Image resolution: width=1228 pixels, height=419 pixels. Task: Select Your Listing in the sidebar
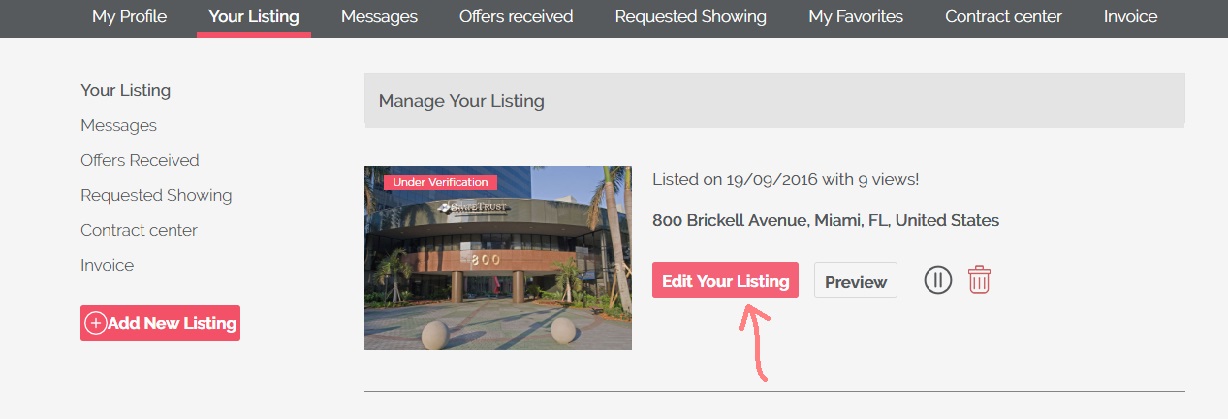coord(126,90)
